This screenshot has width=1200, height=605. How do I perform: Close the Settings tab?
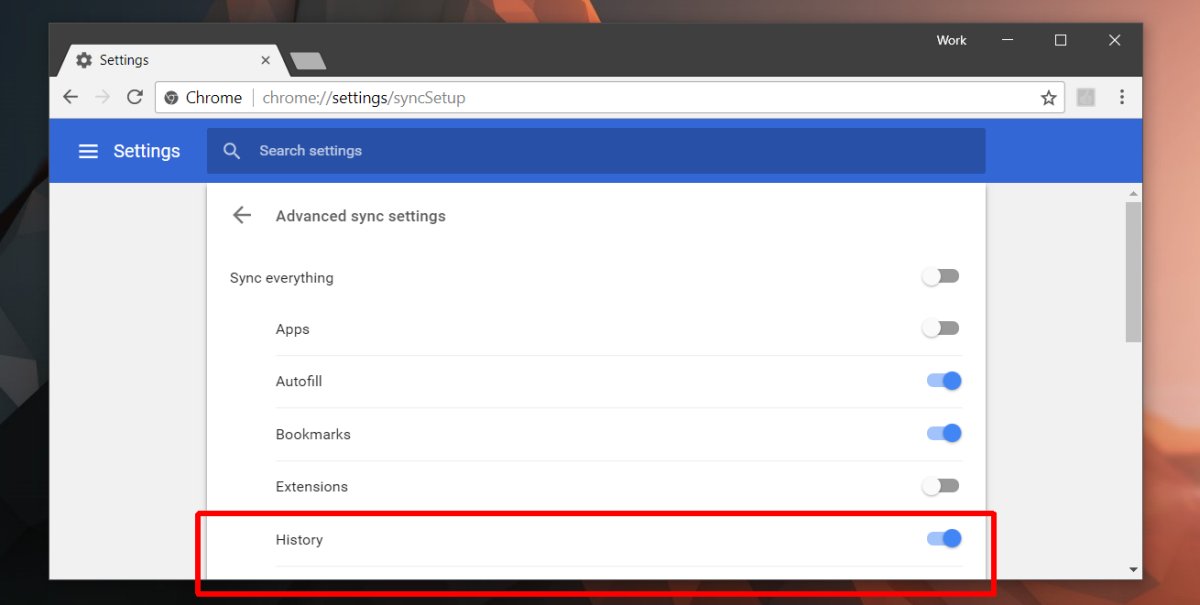pos(265,60)
